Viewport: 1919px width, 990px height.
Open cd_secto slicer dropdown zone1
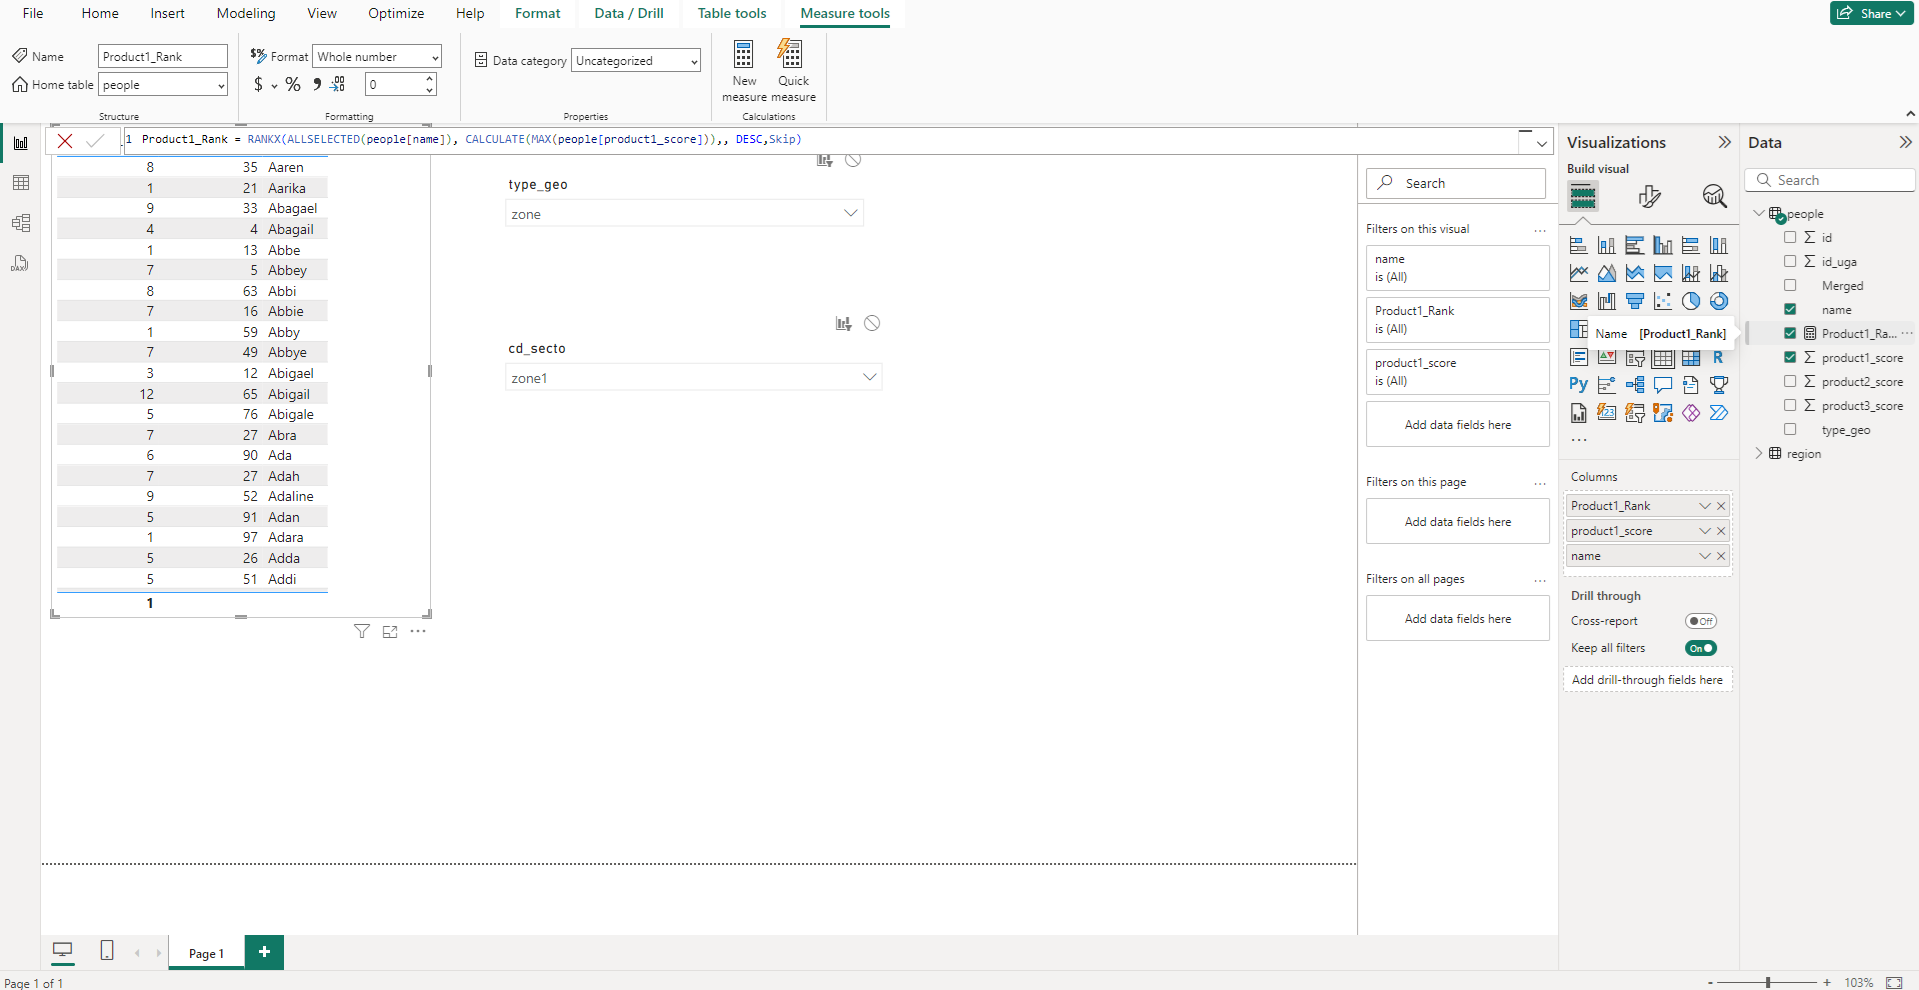pyautogui.click(x=693, y=377)
